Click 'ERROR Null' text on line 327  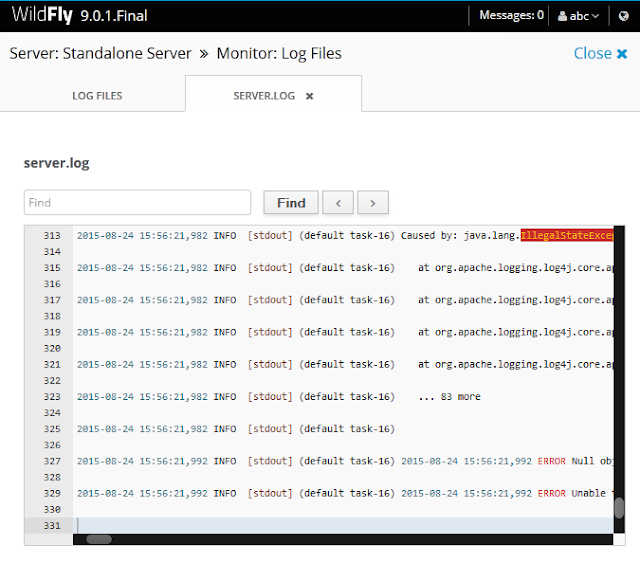click(566, 461)
